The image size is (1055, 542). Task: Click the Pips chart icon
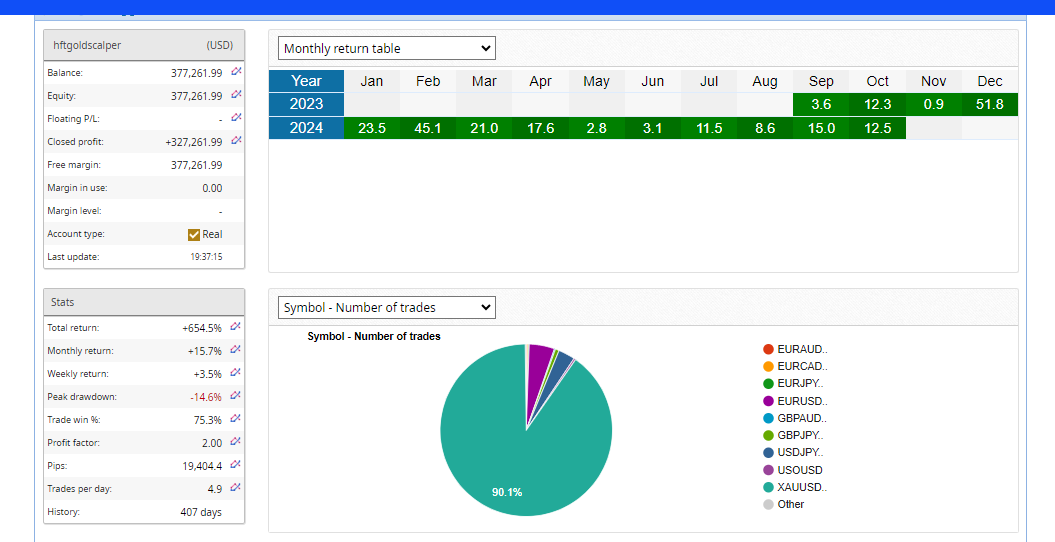coord(236,465)
